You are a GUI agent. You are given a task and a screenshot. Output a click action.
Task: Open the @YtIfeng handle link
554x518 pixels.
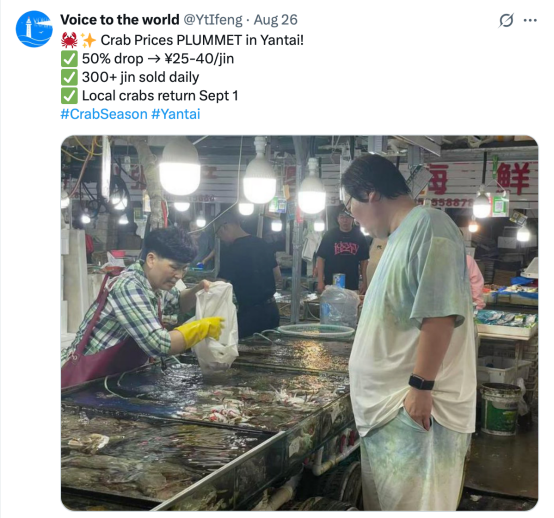213,20
